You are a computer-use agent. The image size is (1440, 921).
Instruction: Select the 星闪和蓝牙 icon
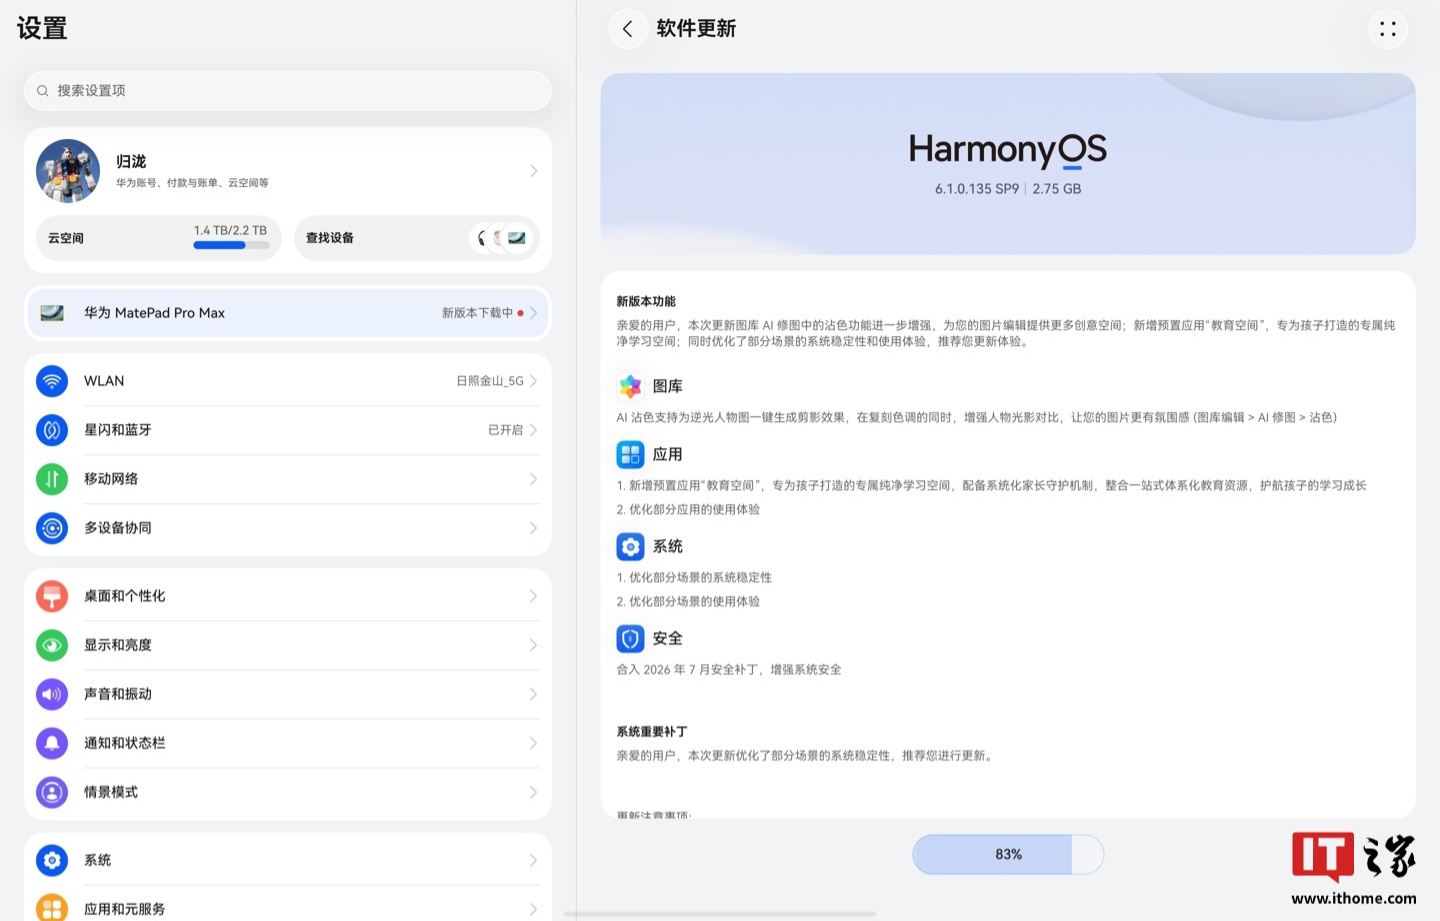52,430
